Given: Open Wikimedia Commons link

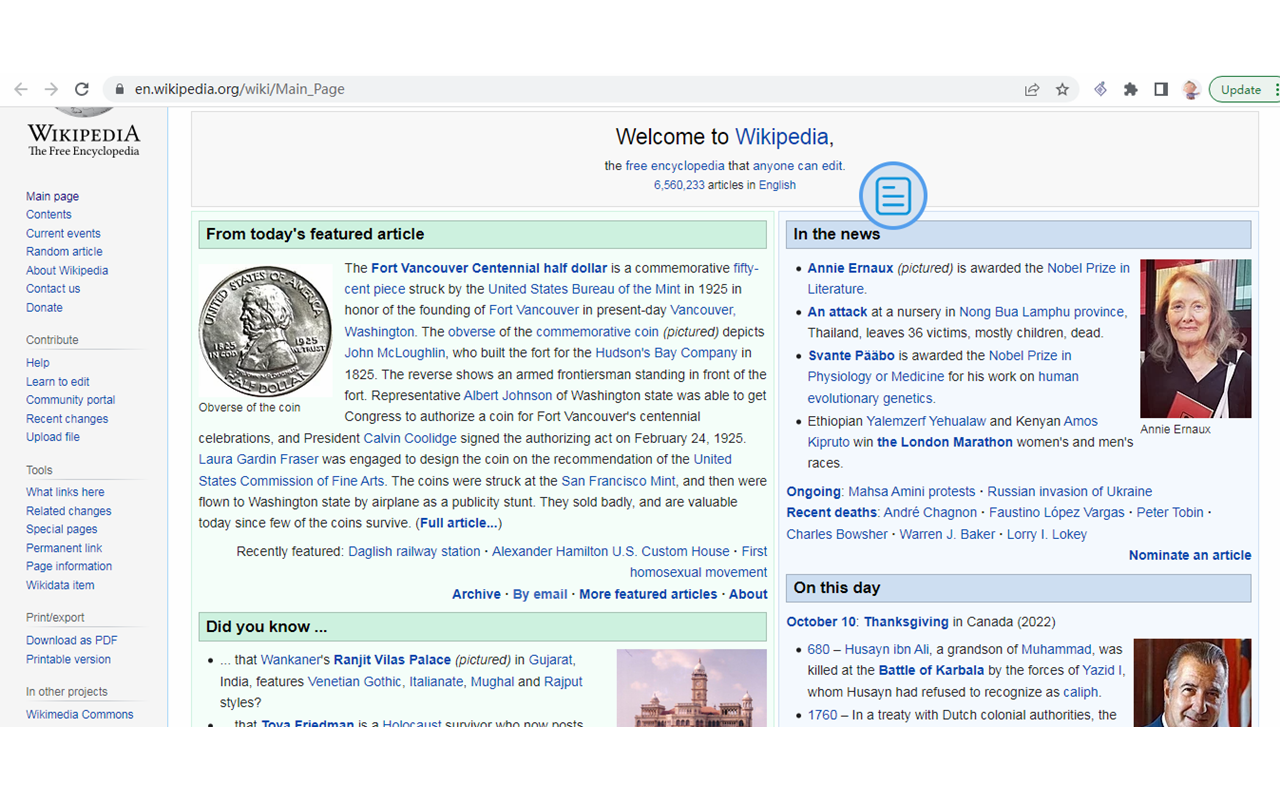Looking at the screenshot, I should pyautogui.click(x=79, y=714).
